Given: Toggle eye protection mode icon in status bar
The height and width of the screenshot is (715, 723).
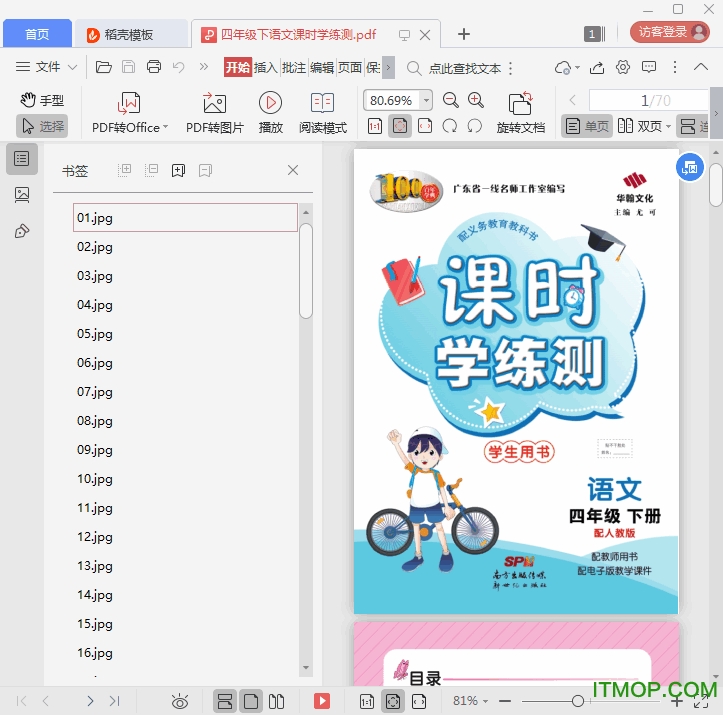Looking at the screenshot, I should pos(180,702).
